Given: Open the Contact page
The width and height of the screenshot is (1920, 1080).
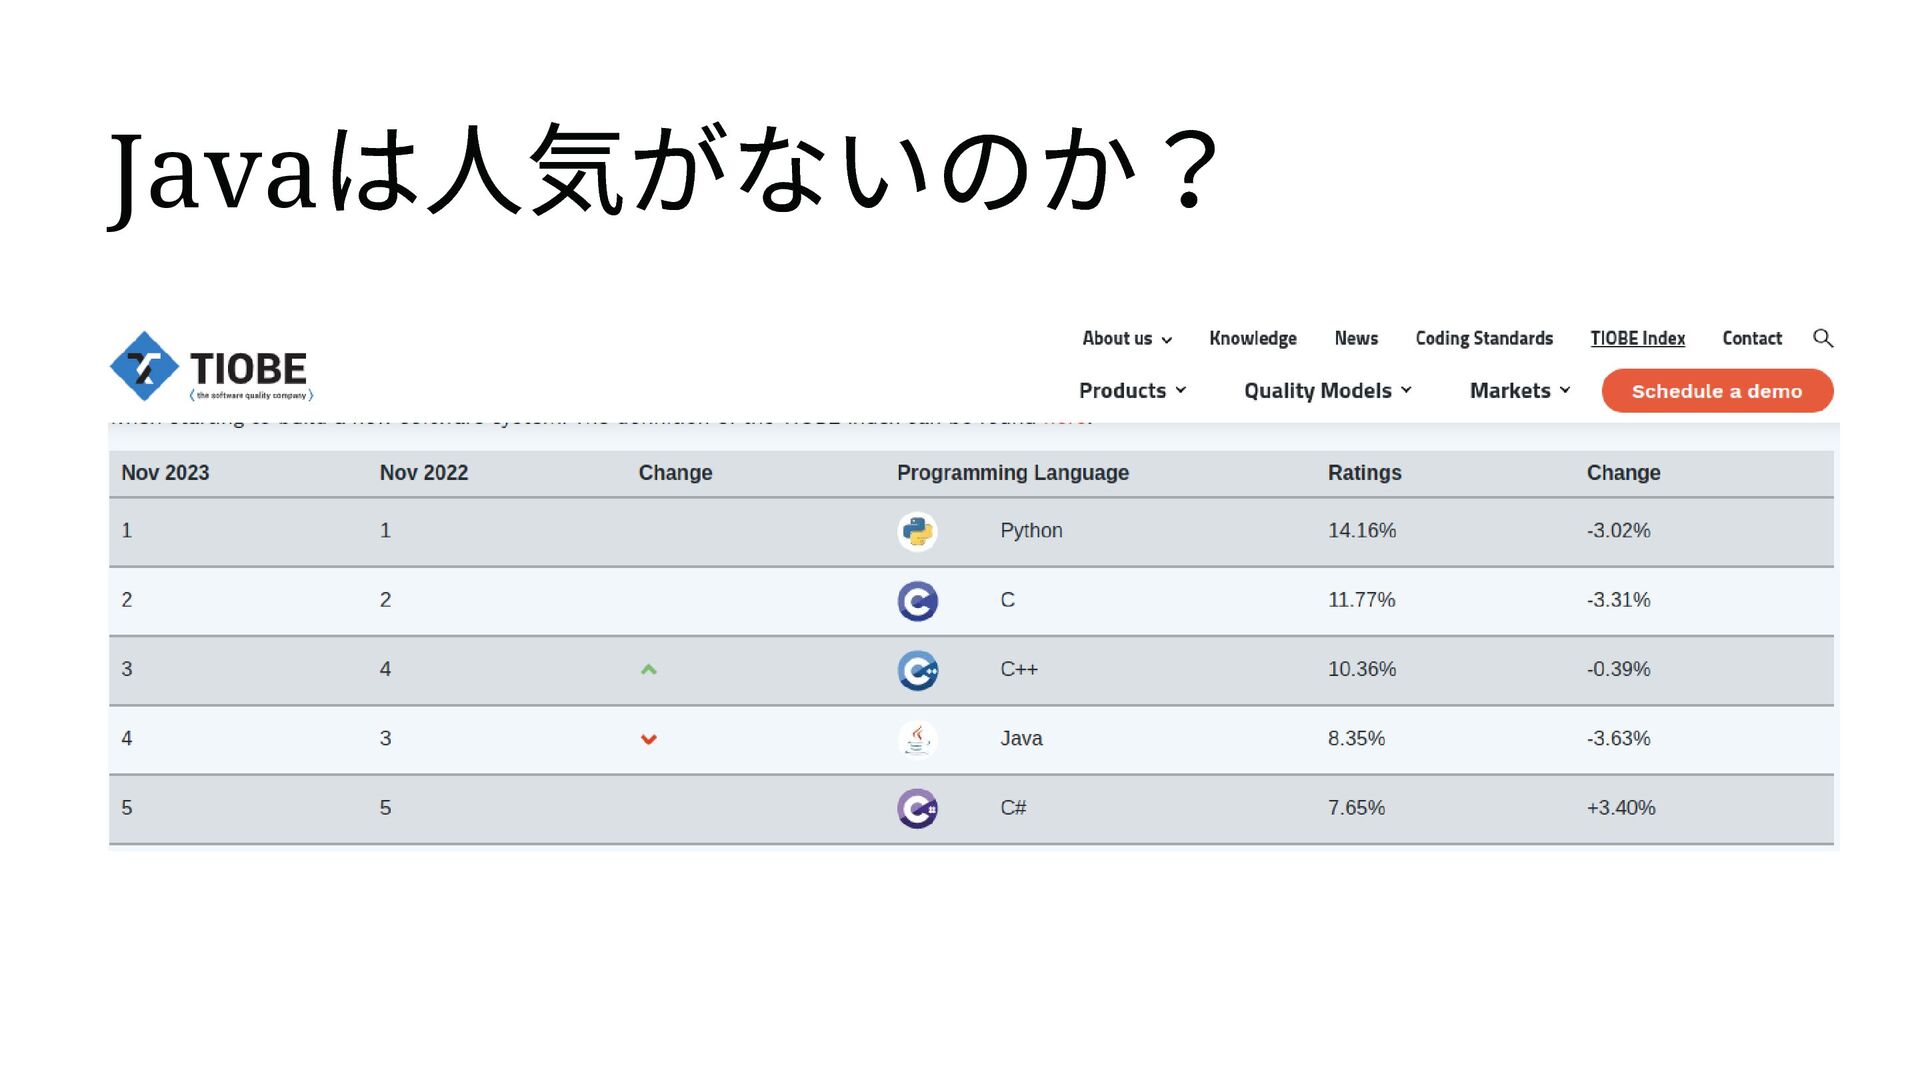Looking at the screenshot, I should [1752, 338].
